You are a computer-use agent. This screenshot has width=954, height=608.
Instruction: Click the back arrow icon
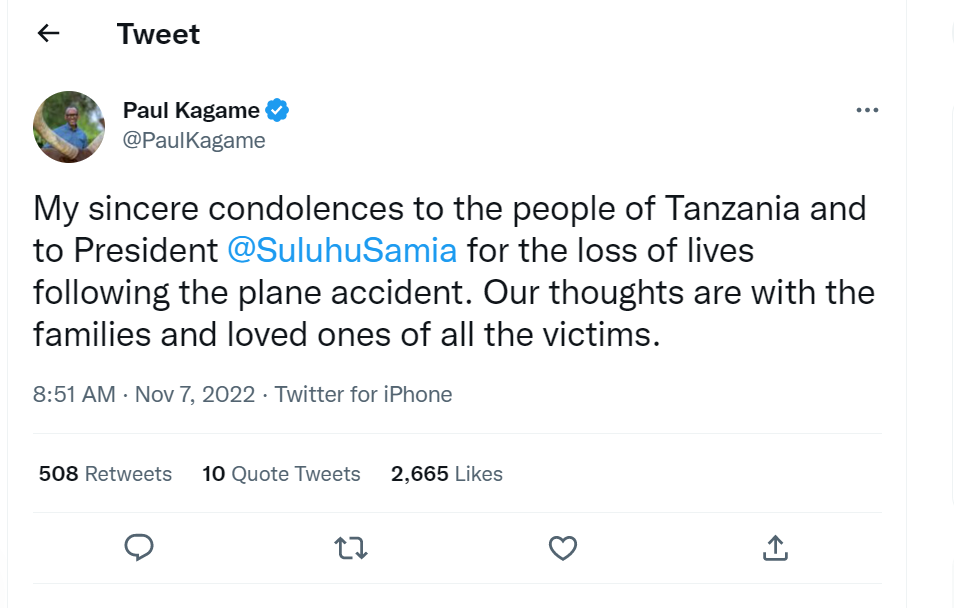tap(48, 33)
